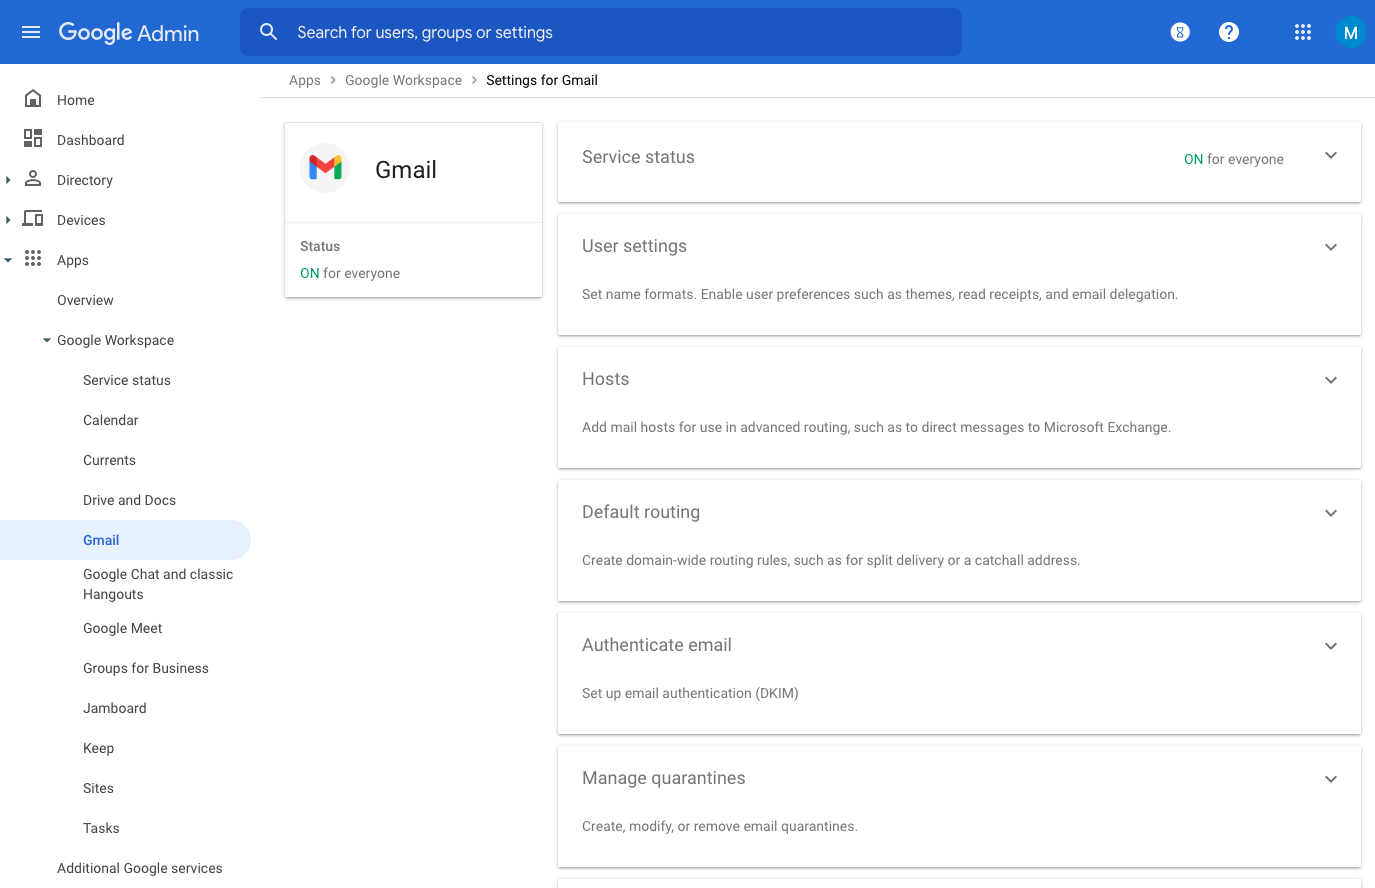This screenshot has height=888, width=1375.
Task: Open Overview under Apps
Action: tap(85, 300)
